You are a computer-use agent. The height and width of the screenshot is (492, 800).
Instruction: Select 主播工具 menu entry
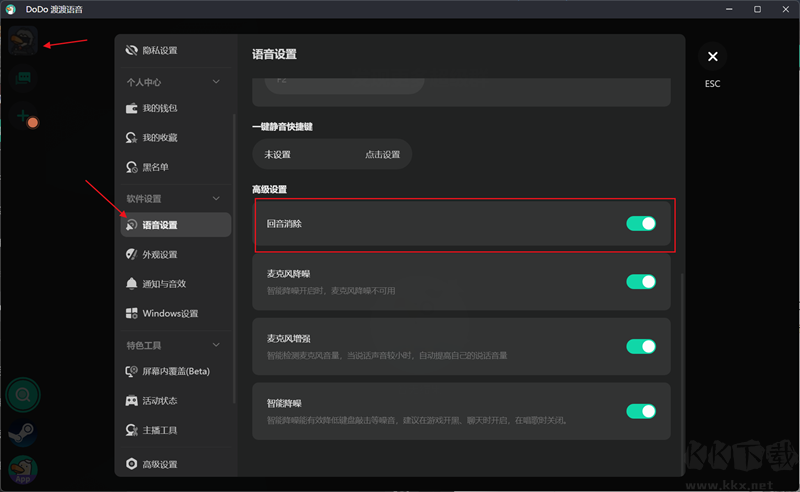click(x=176, y=430)
